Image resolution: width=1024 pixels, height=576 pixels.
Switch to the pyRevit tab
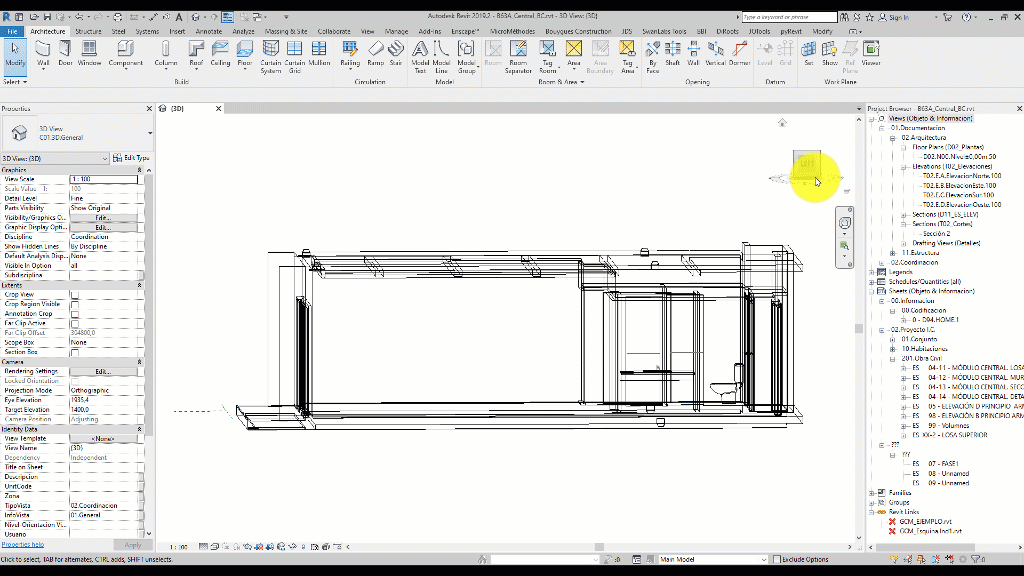click(x=791, y=31)
